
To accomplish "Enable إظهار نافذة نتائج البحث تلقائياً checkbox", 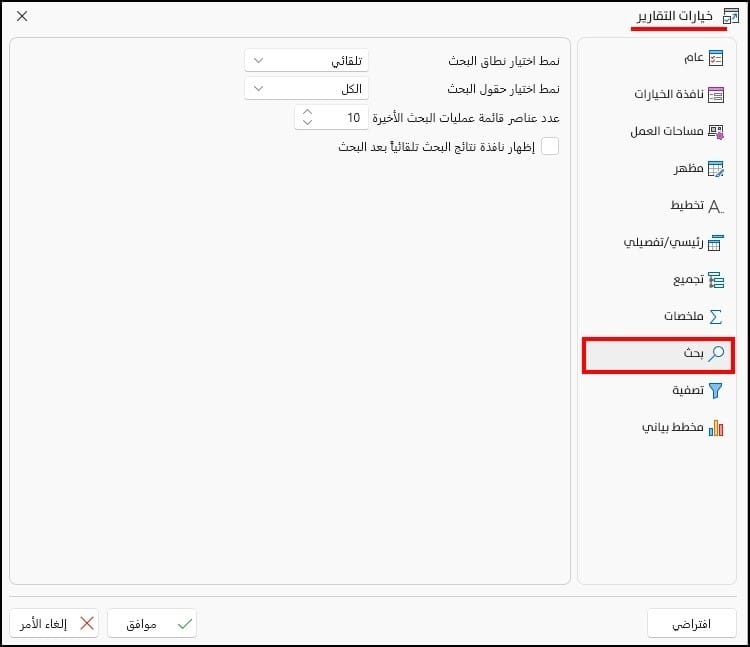I will pyautogui.click(x=550, y=146).
